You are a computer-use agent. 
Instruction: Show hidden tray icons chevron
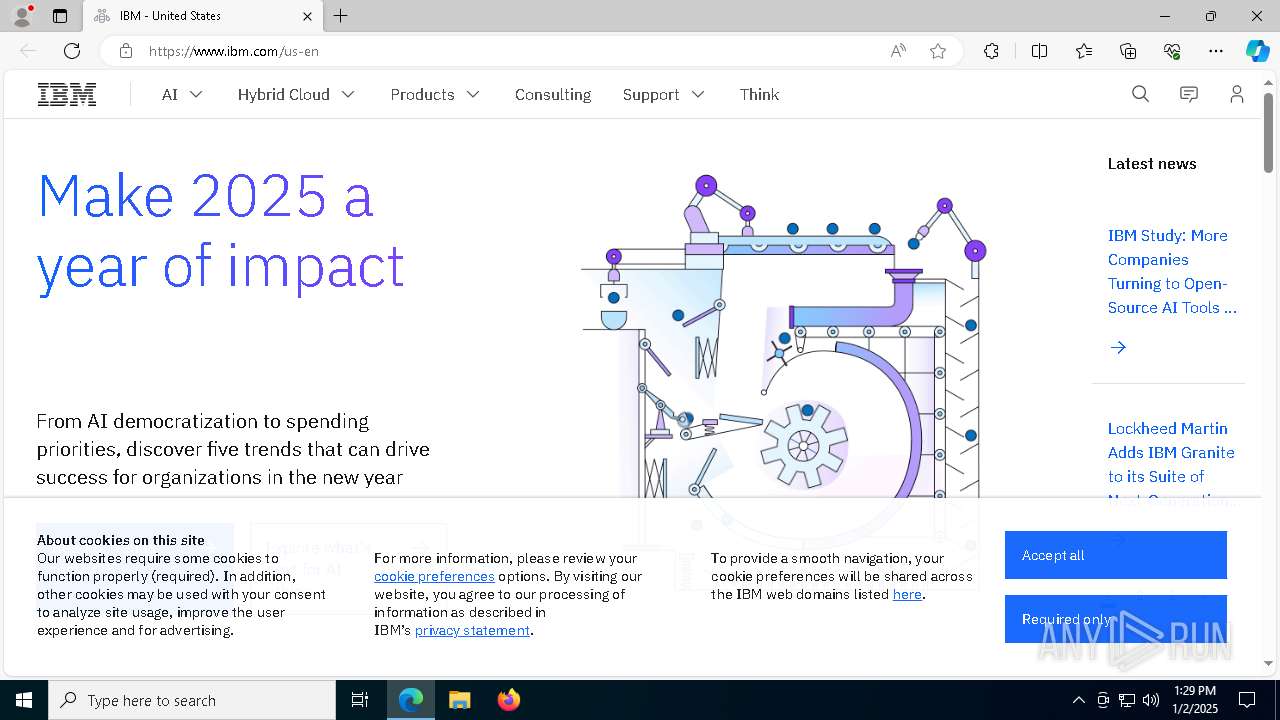point(1078,700)
